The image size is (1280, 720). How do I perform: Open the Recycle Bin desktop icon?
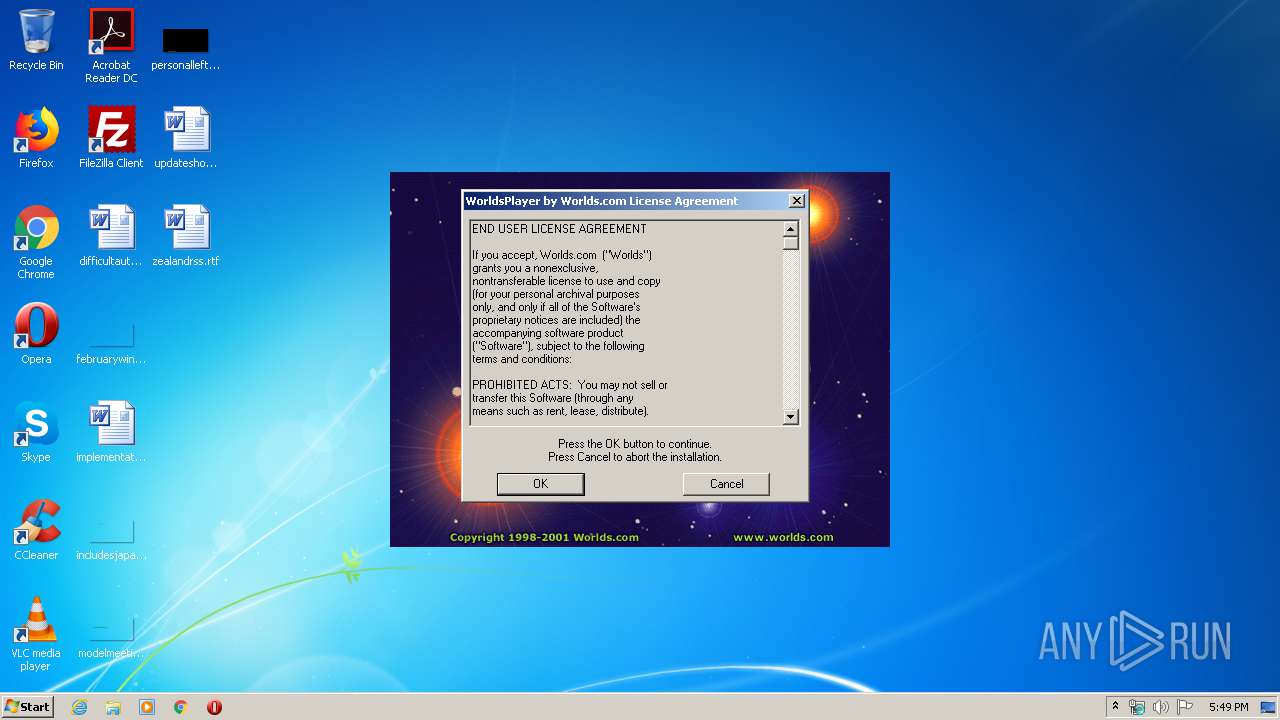36,40
